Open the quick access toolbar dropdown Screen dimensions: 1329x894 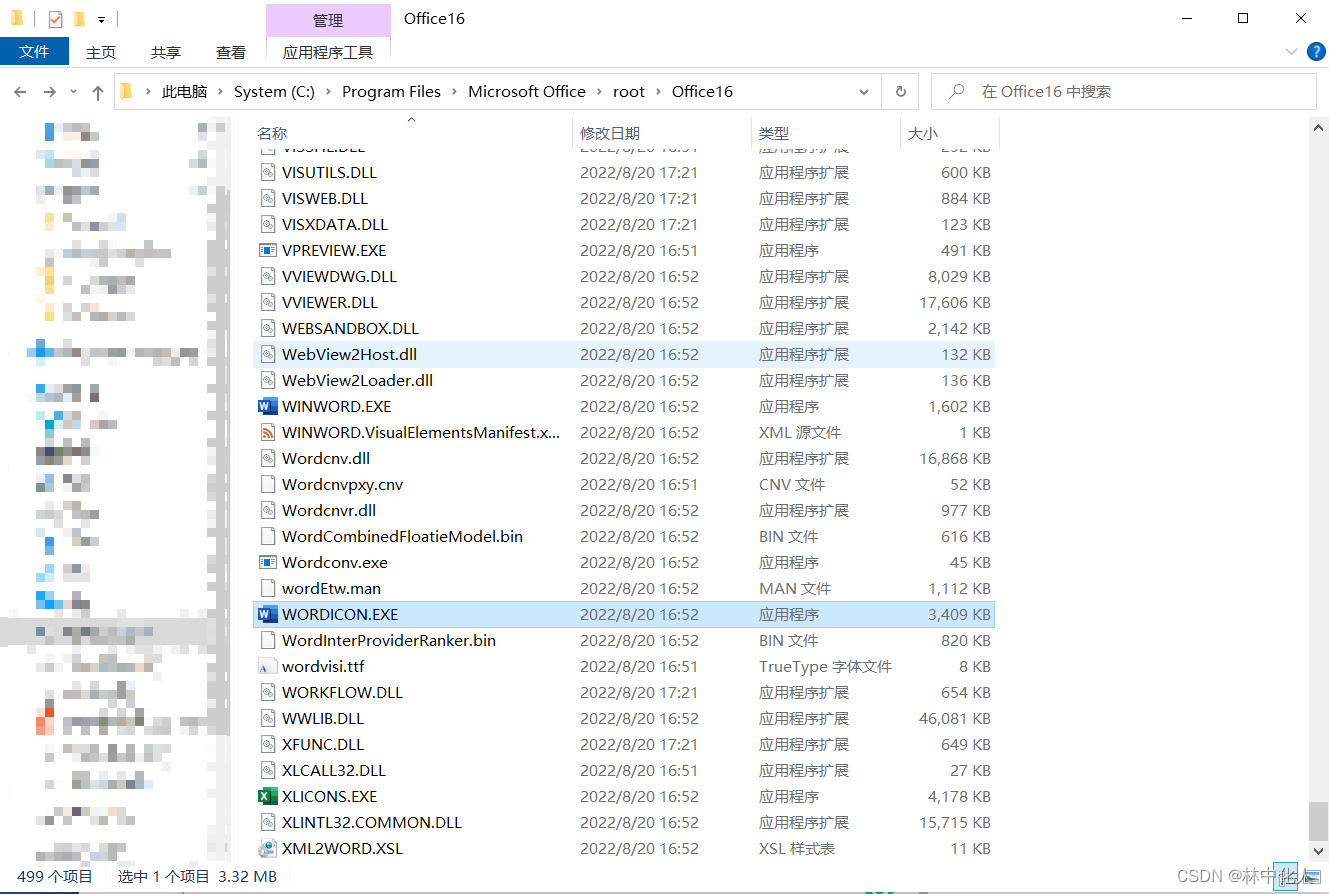(x=101, y=19)
